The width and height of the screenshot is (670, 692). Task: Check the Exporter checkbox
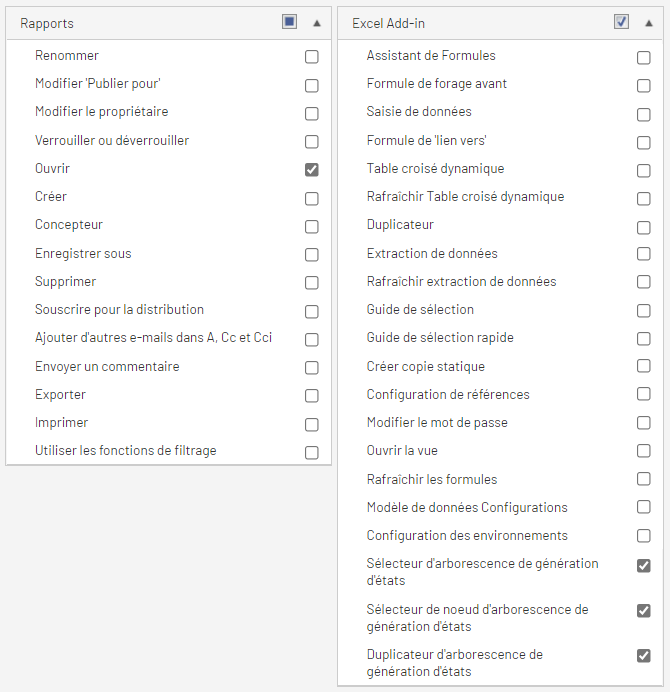(x=312, y=396)
